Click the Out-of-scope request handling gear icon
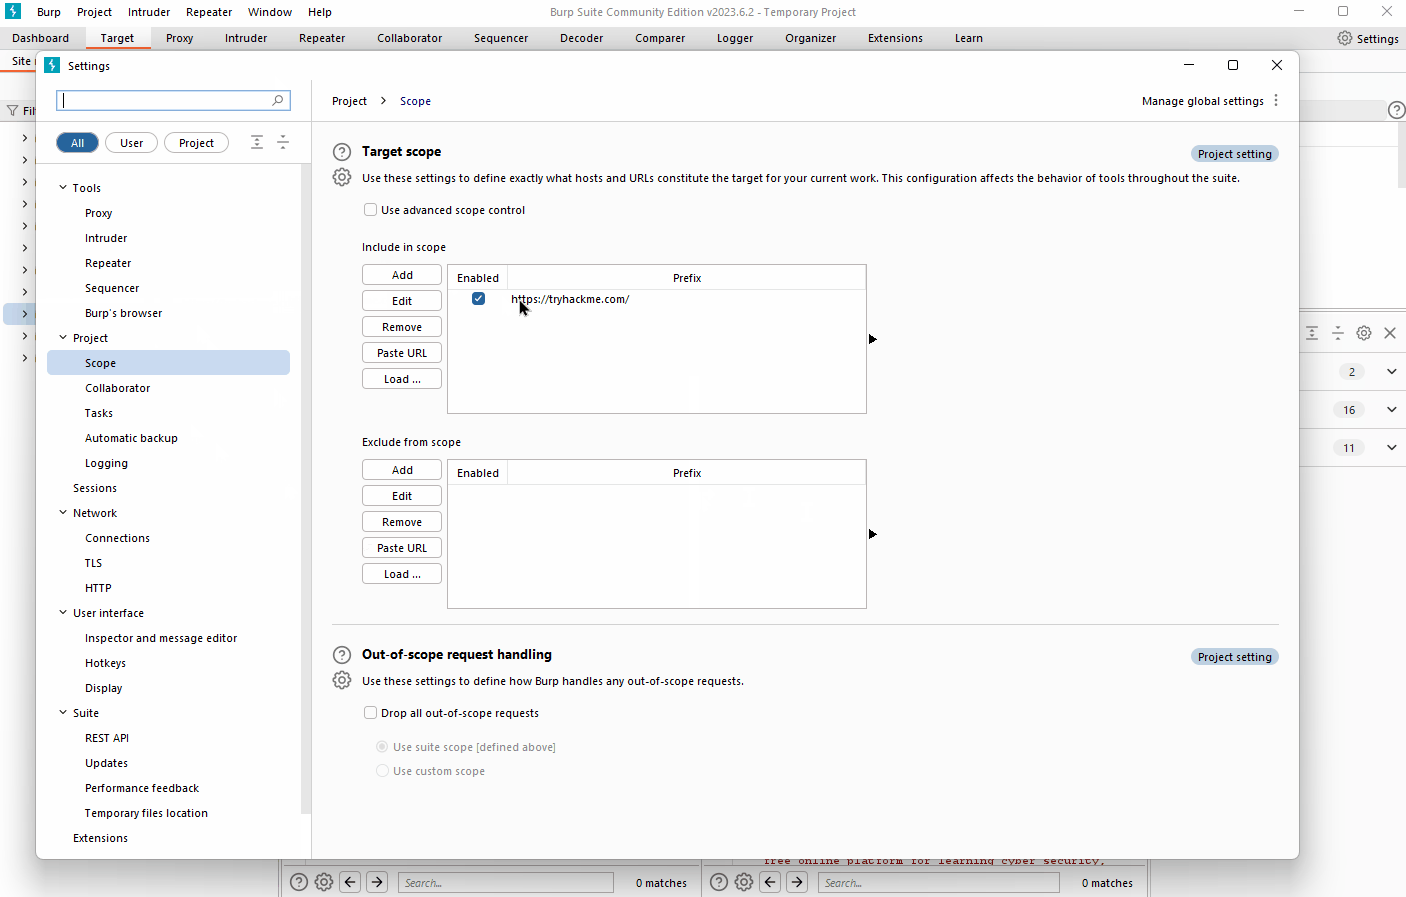 tap(342, 680)
